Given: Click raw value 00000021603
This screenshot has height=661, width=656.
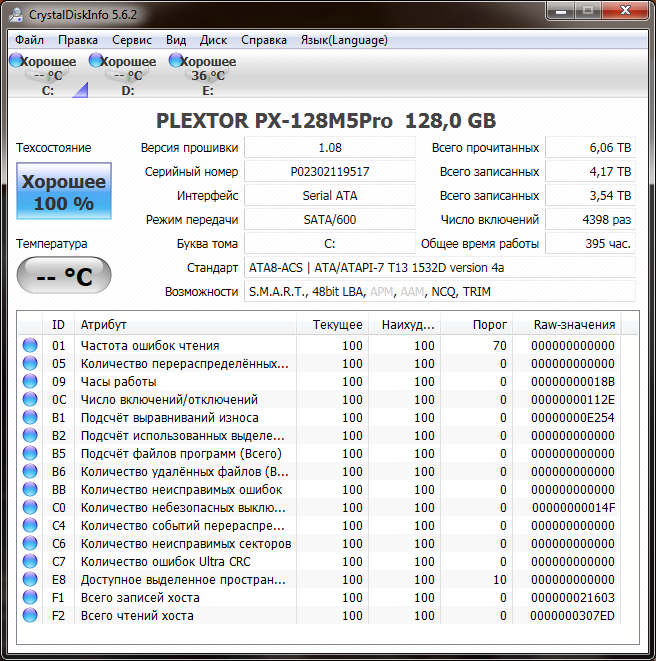Looking at the screenshot, I should (573, 597).
